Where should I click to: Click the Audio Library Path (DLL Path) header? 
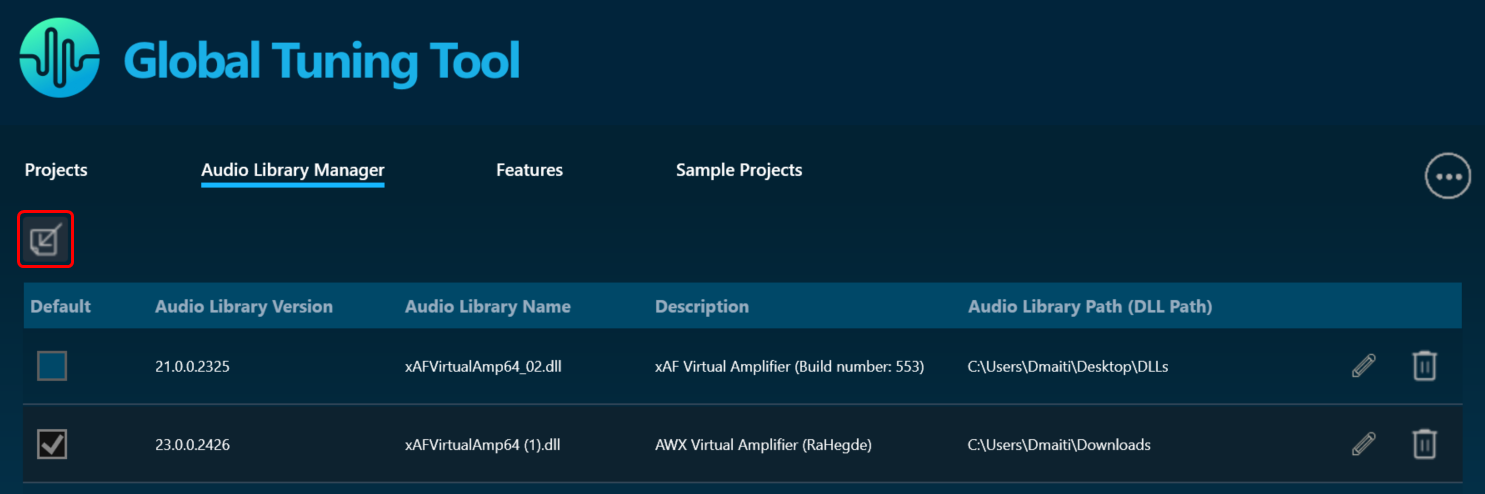click(1090, 306)
